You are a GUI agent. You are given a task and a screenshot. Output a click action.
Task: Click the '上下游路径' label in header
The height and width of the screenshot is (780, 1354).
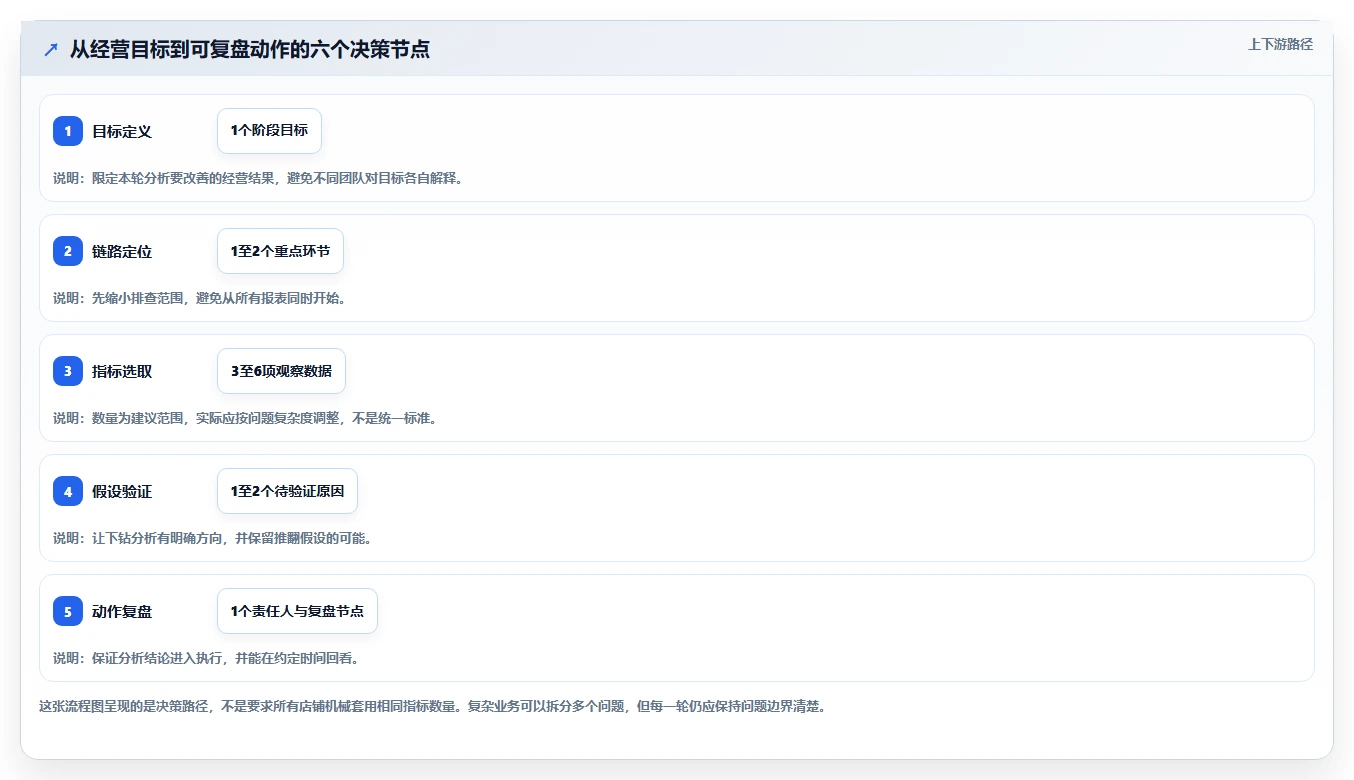click(1280, 44)
